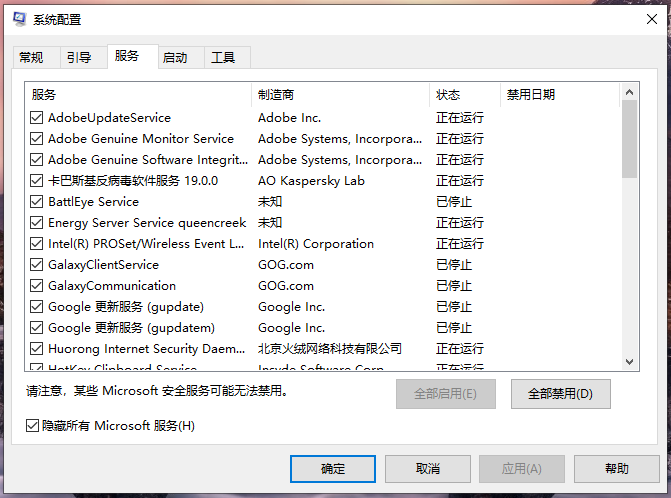The height and width of the screenshot is (498, 671).
Task: Toggle the GalaxyCommunication checkbox
Action: click(x=36, y=285)
